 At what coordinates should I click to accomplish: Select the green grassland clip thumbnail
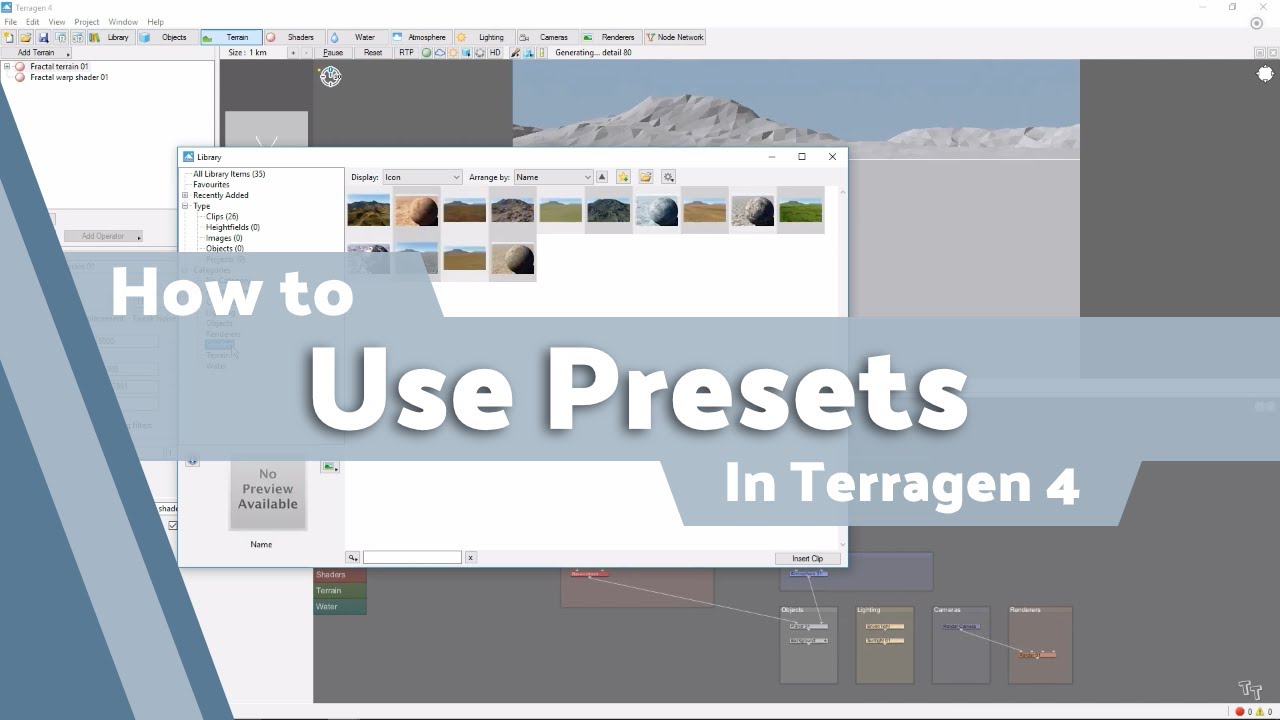tap(801, 210)
